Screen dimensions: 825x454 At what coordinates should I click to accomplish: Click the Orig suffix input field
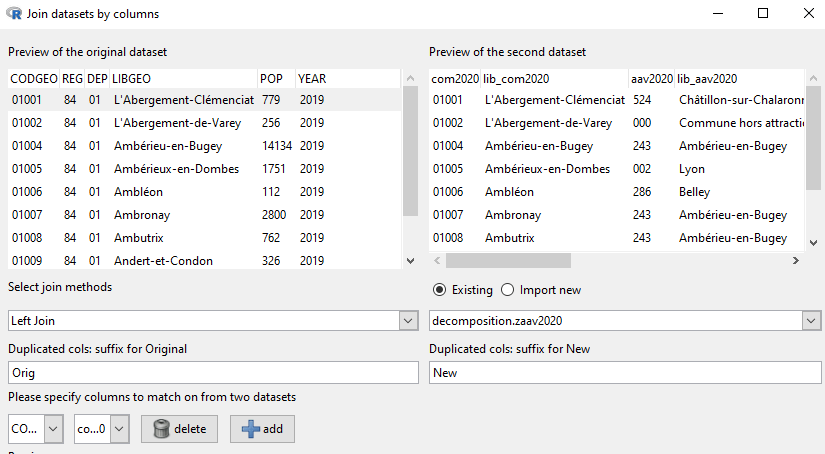(212, 373)
